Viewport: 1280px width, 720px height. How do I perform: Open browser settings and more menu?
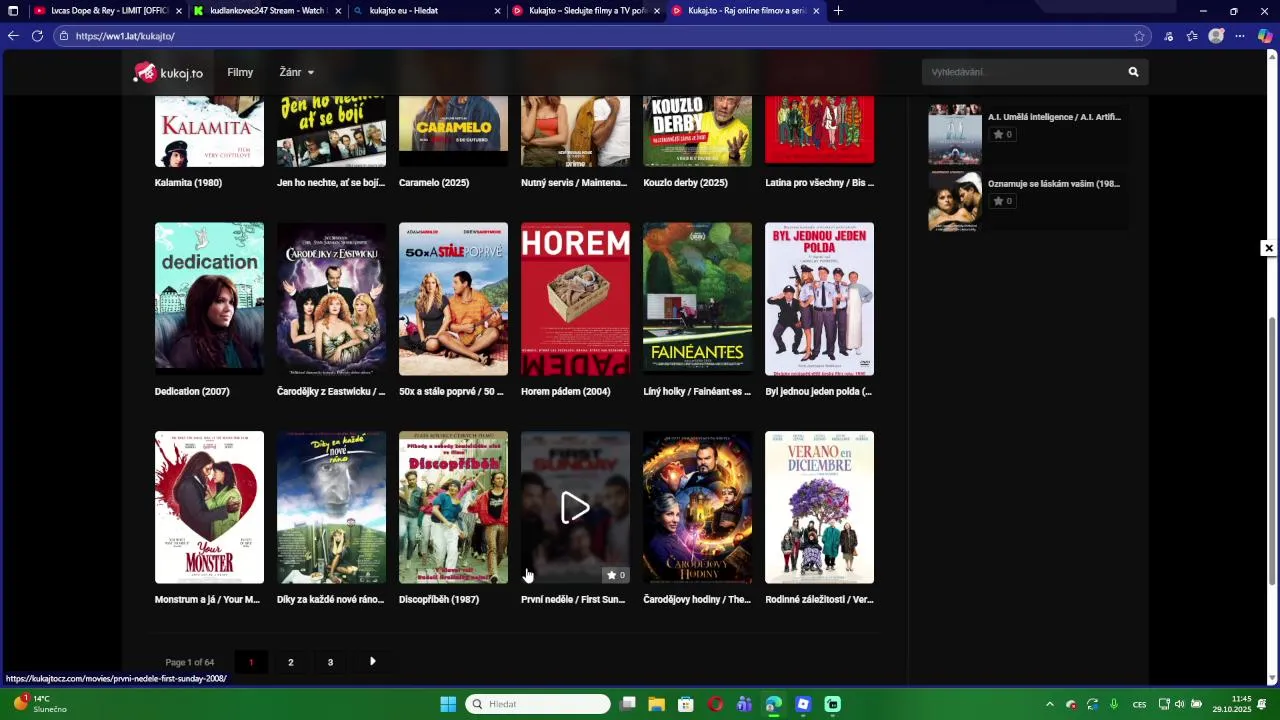coord(1240,36)
